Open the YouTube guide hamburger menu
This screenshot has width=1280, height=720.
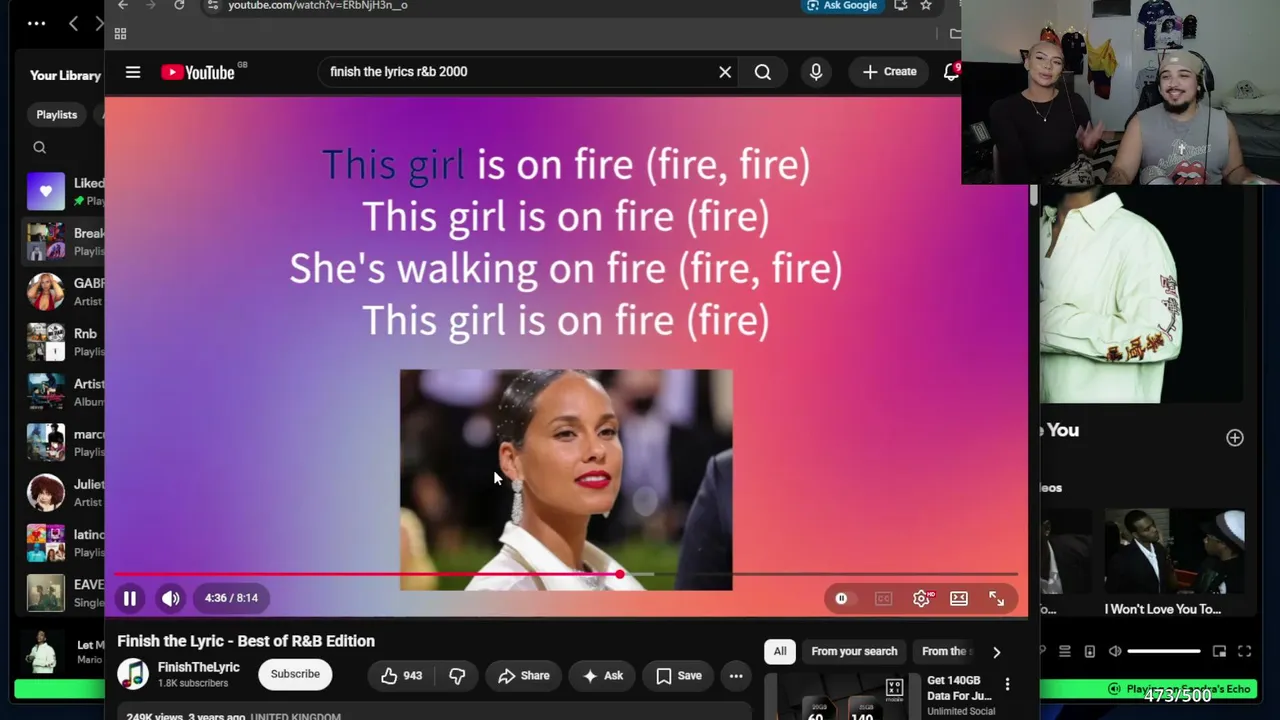[133, 72]
